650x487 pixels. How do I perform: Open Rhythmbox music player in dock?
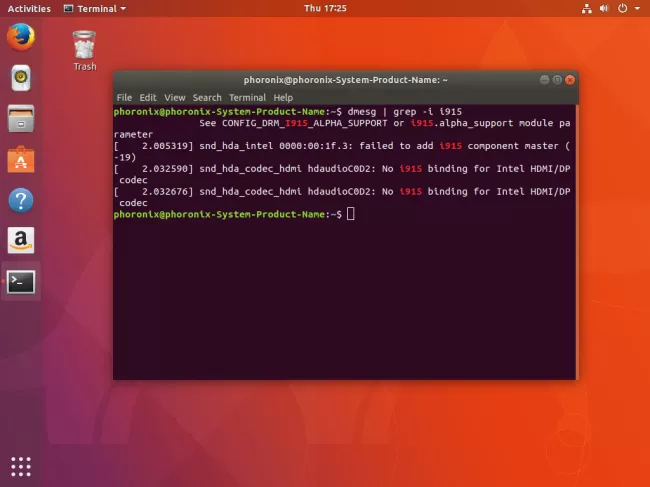pyautogui.click(x=21, y=77)
